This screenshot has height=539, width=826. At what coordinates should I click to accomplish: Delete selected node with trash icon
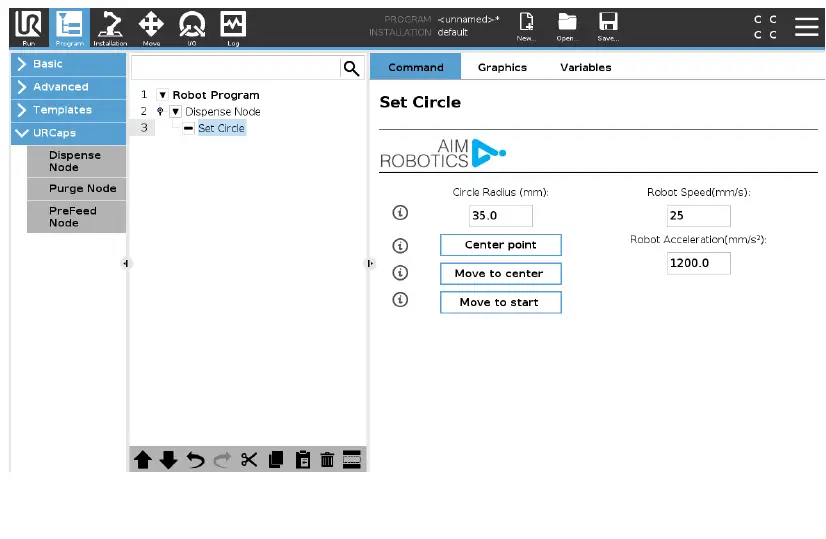coord(327,460)
